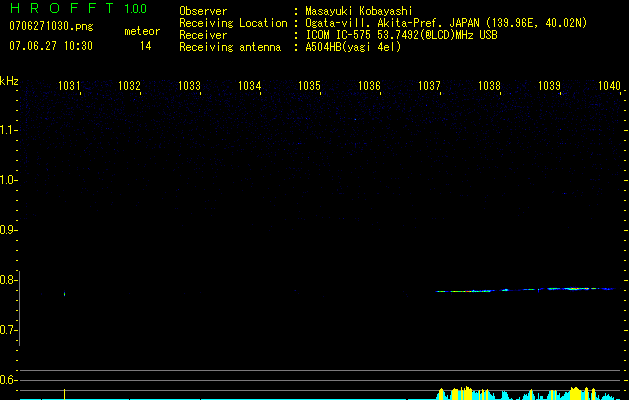629x400 pixels.
Task: Click the 1038 time axis label
Action: coord(490,85)
